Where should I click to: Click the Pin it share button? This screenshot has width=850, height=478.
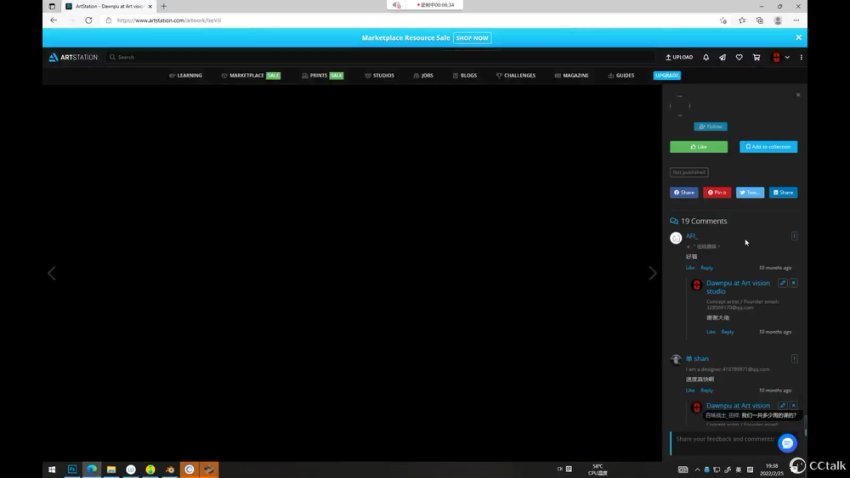coord(717,192)
